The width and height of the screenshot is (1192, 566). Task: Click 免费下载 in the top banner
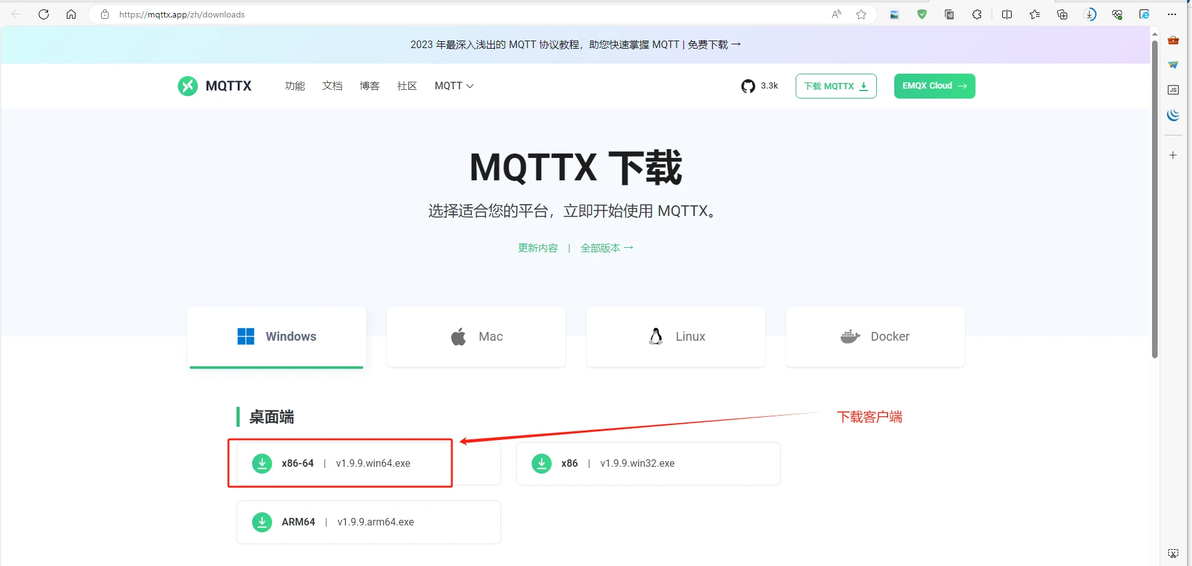pyautogui.click(x=714, y=44)
